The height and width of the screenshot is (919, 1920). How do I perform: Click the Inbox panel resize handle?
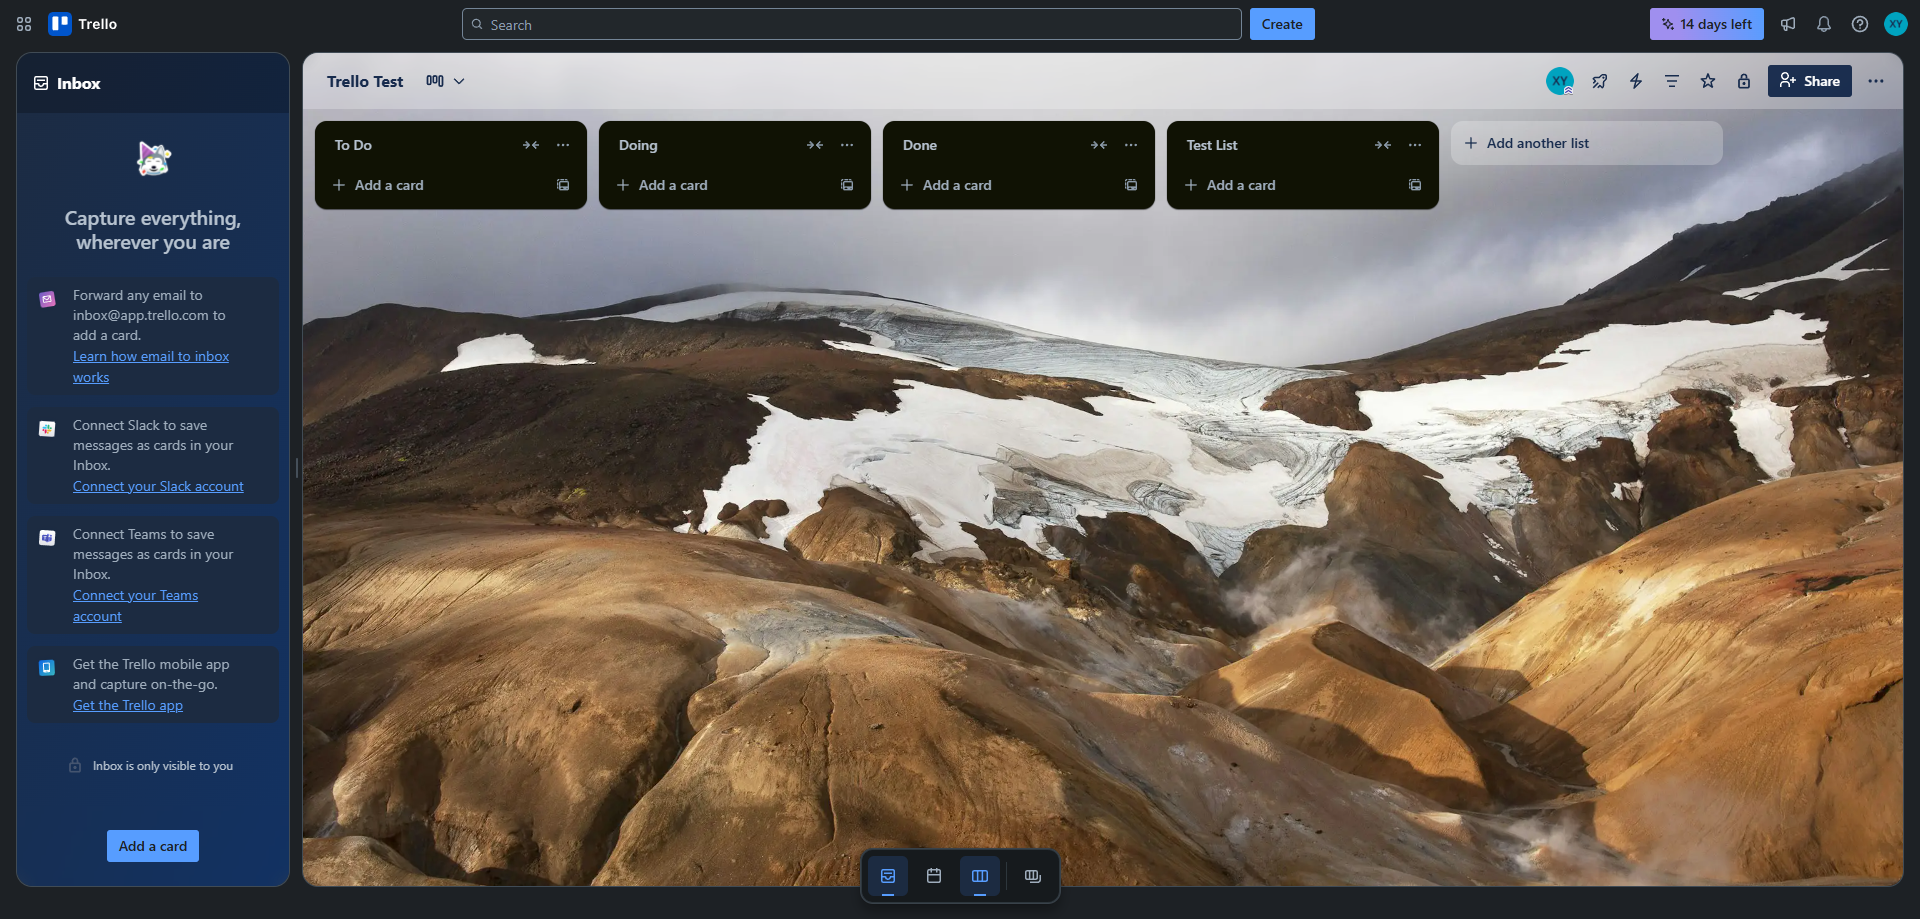click(x=296, y=468)
